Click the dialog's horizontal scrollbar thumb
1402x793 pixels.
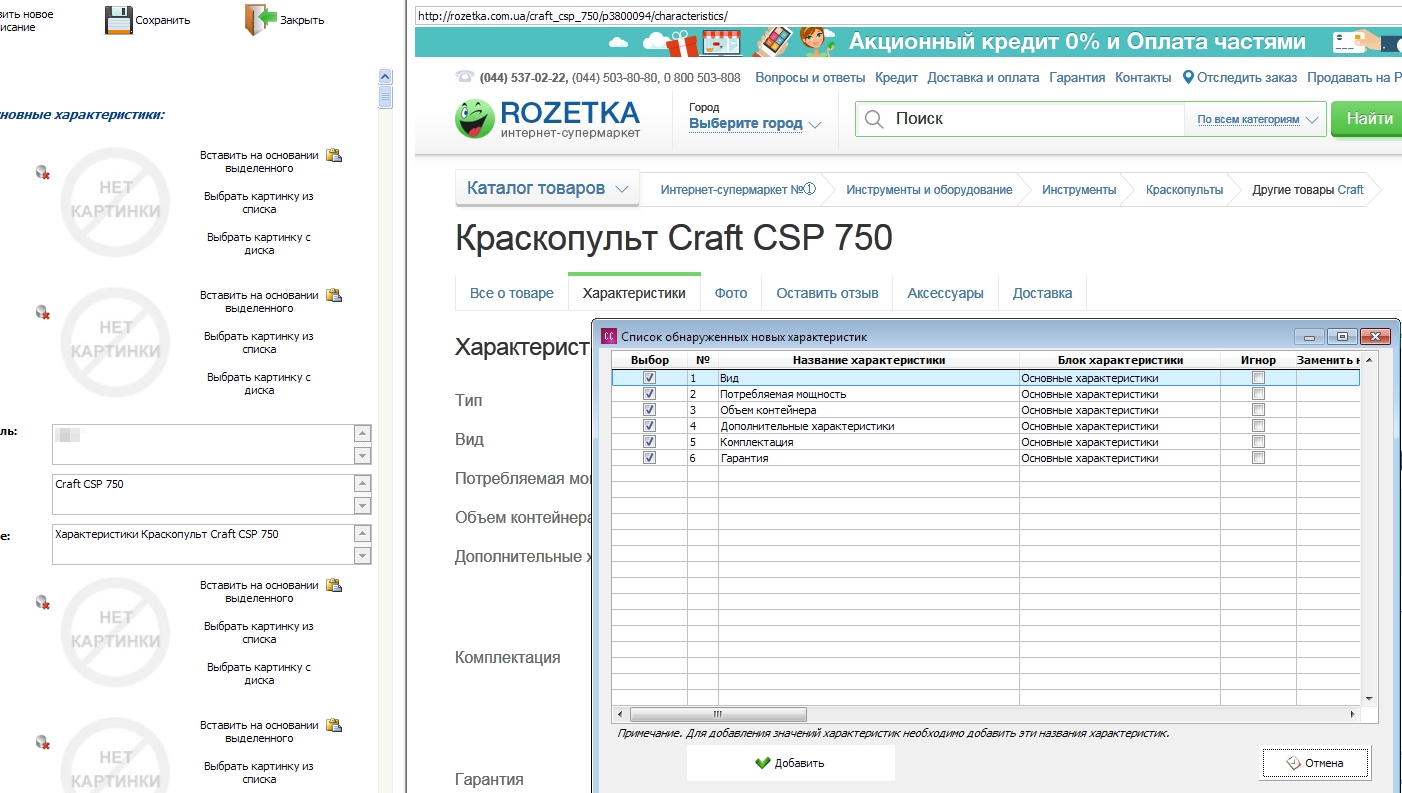(718, 714)
